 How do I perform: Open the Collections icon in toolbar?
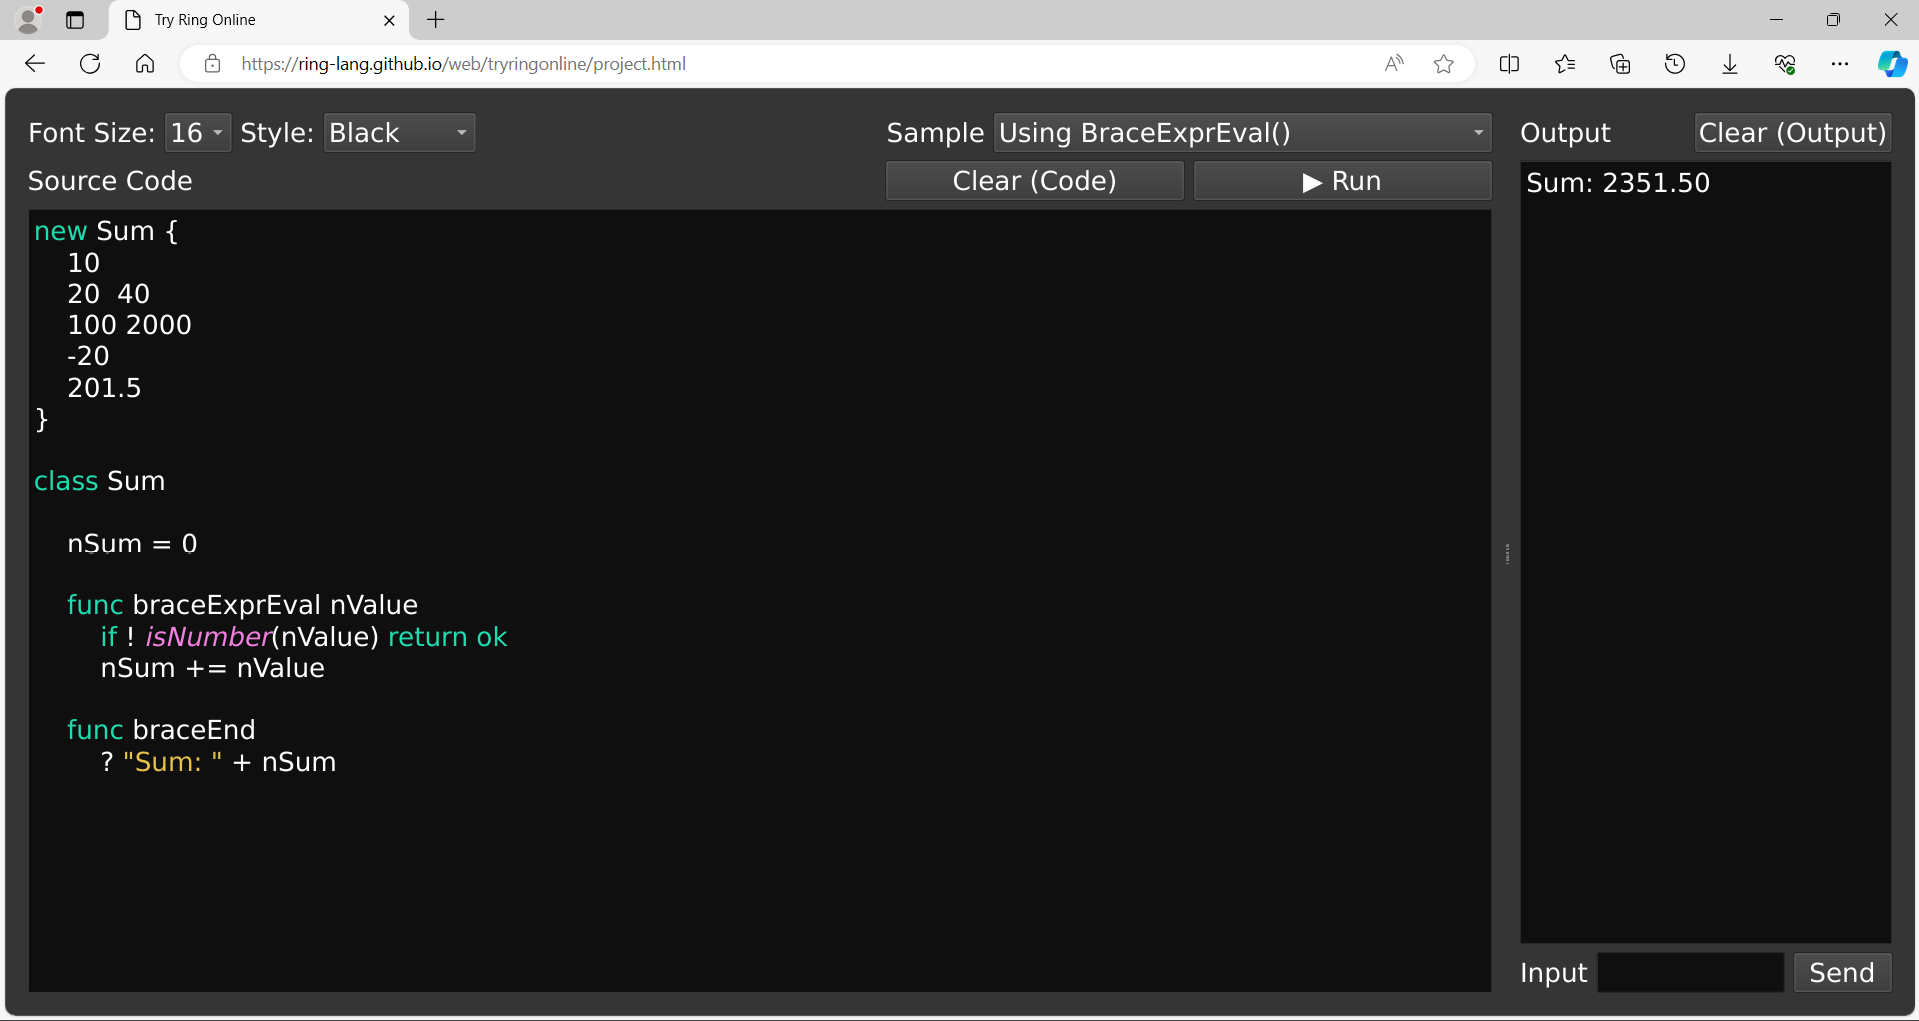click(1619, 64)
